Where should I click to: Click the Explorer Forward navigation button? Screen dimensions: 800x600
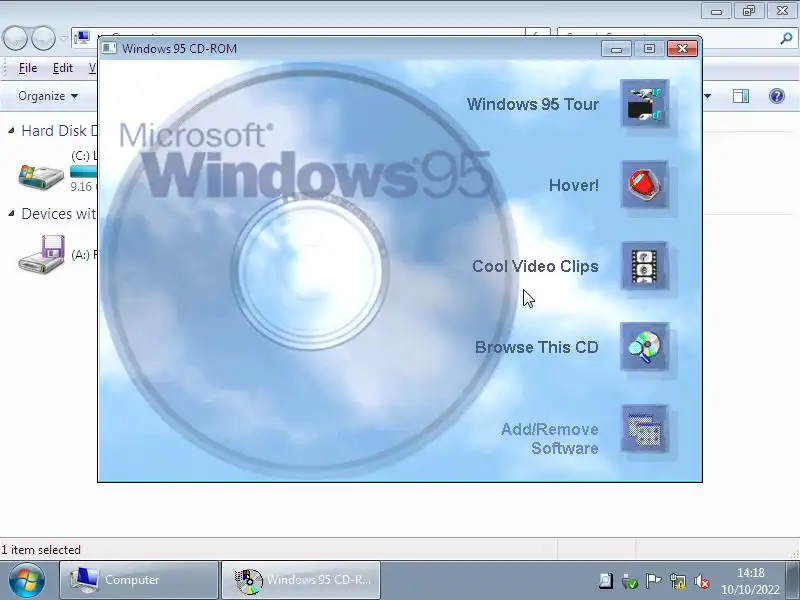point(43,38)
